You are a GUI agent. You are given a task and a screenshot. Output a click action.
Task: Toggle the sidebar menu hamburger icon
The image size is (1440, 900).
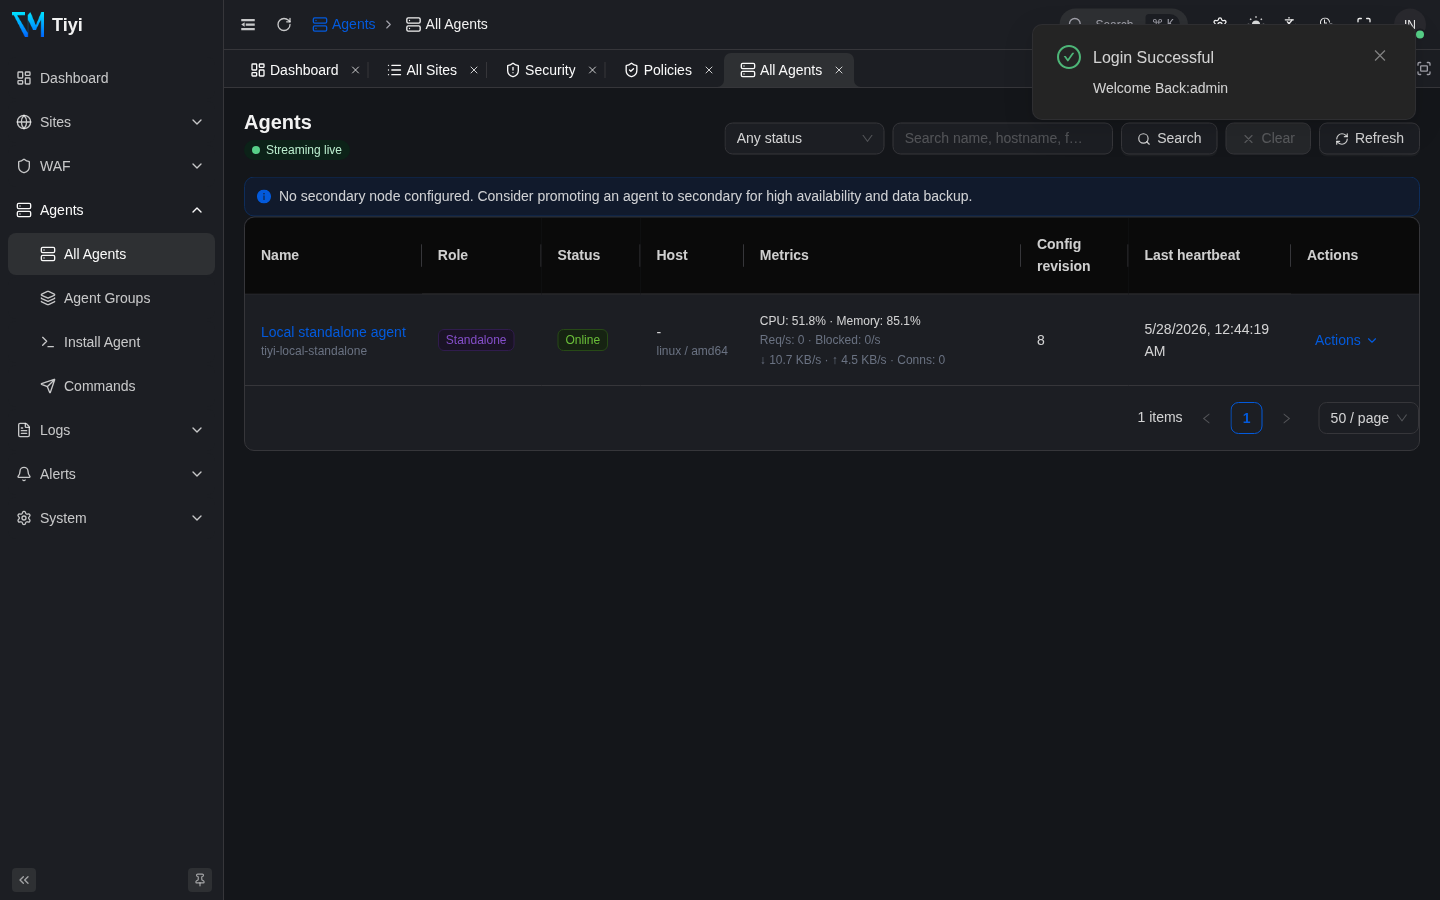tap(248, 24)
